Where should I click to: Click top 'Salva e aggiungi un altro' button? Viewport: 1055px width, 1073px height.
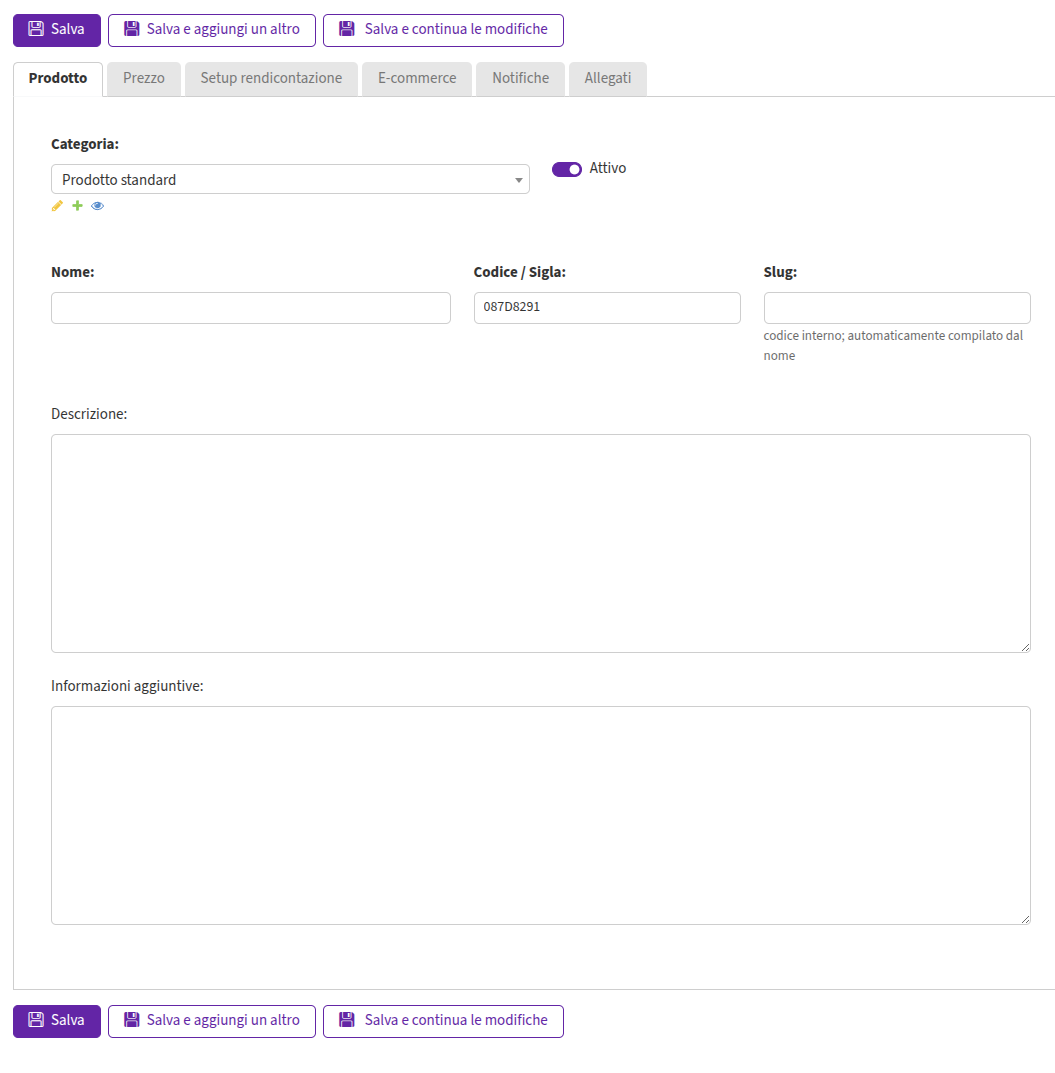(212, 30)
